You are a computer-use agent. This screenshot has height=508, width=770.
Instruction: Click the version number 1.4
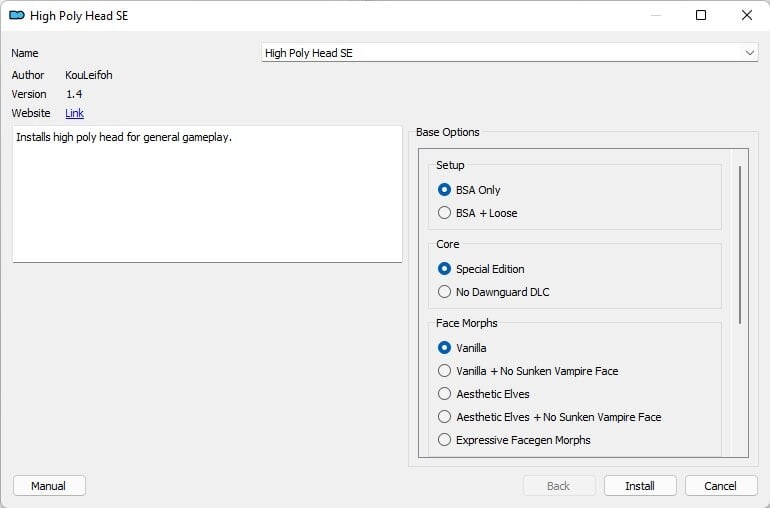[74, 94]
